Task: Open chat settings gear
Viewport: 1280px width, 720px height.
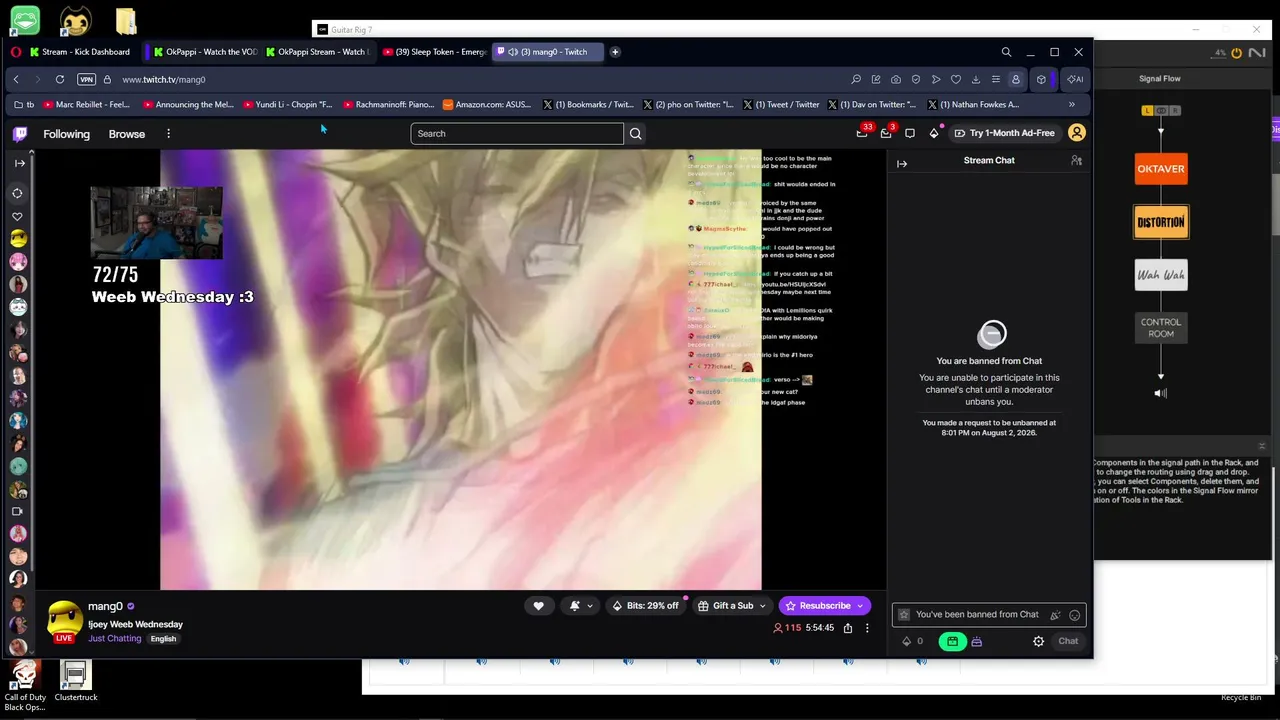Action: [1038, 641]
